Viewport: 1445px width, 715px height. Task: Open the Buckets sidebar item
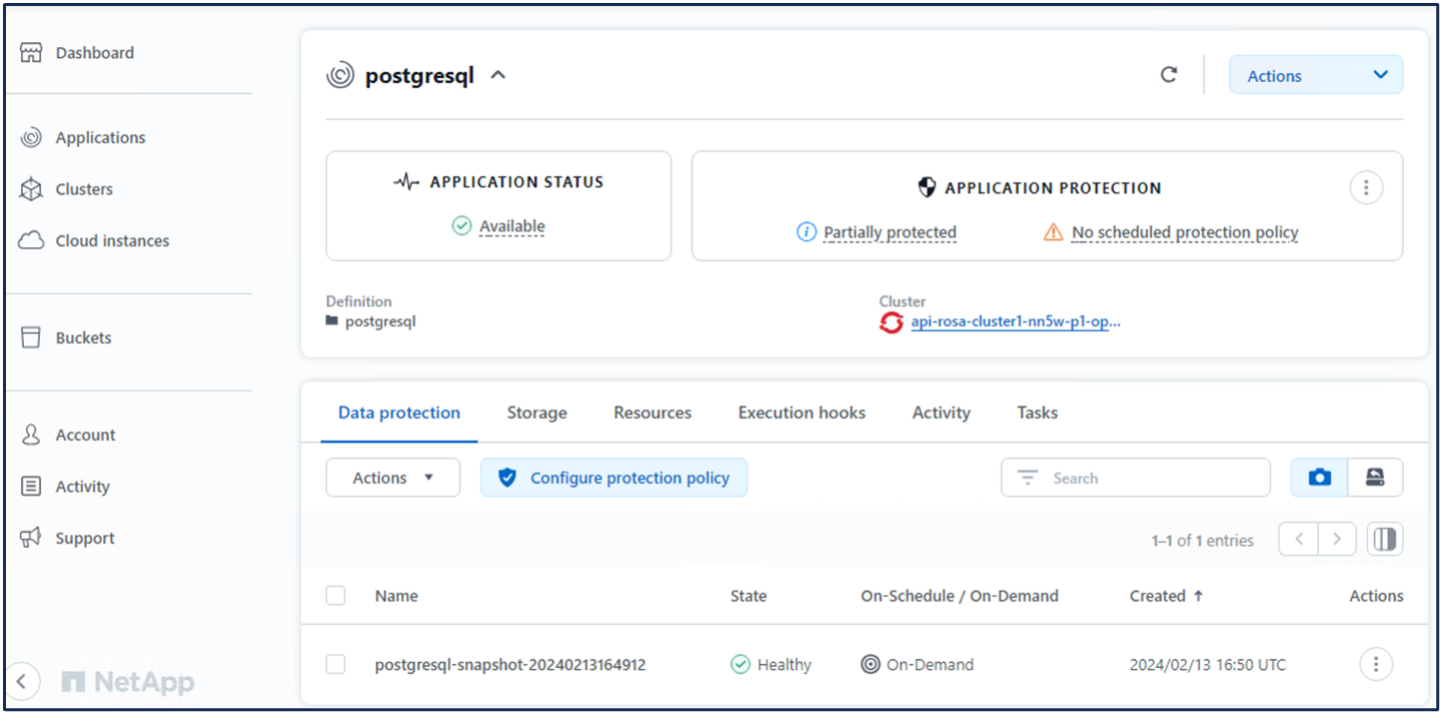pyautogui.click(x=83, y=338)
